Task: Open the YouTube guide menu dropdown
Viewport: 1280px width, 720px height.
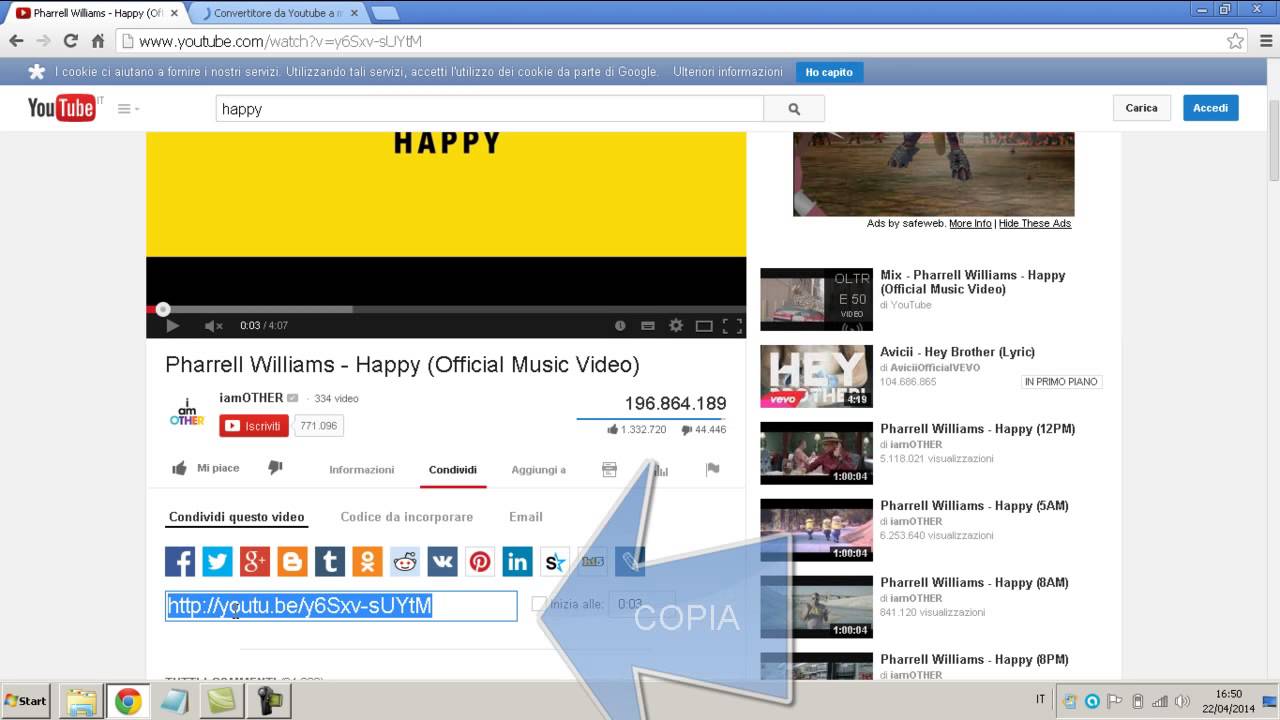Action: pyautogui.click(x=128, y=108)
